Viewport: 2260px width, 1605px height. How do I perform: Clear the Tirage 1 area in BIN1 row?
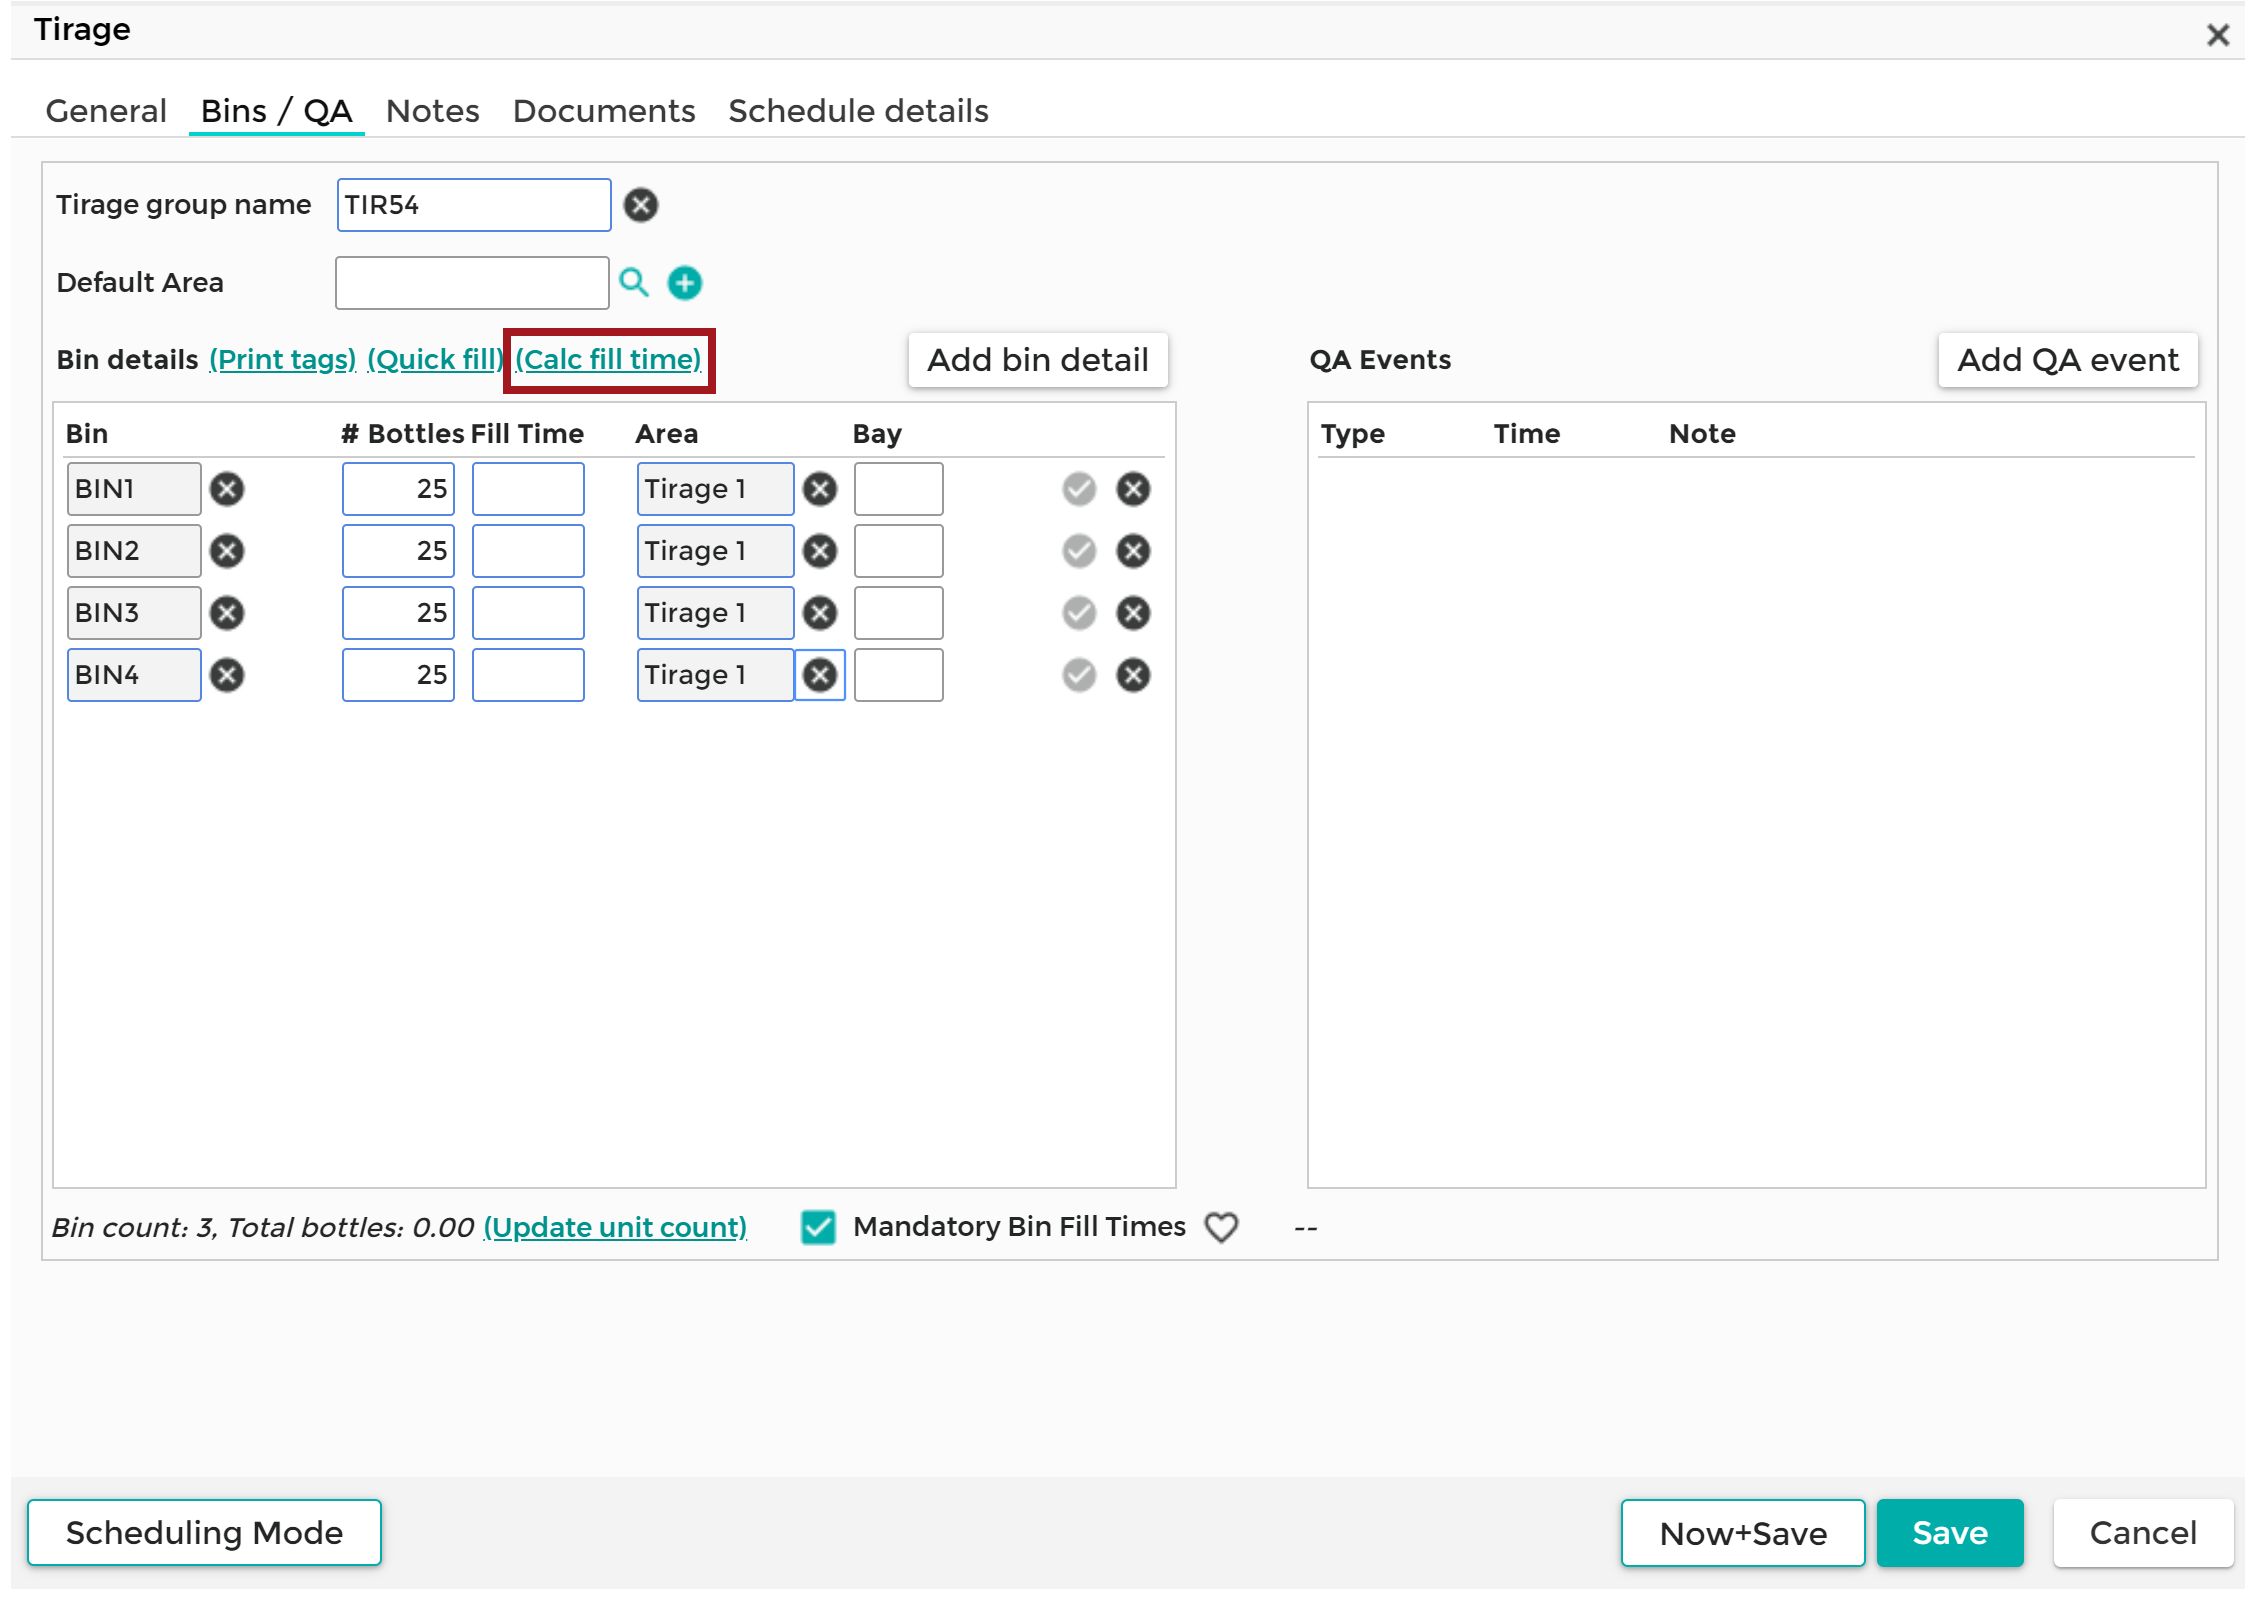820,489
